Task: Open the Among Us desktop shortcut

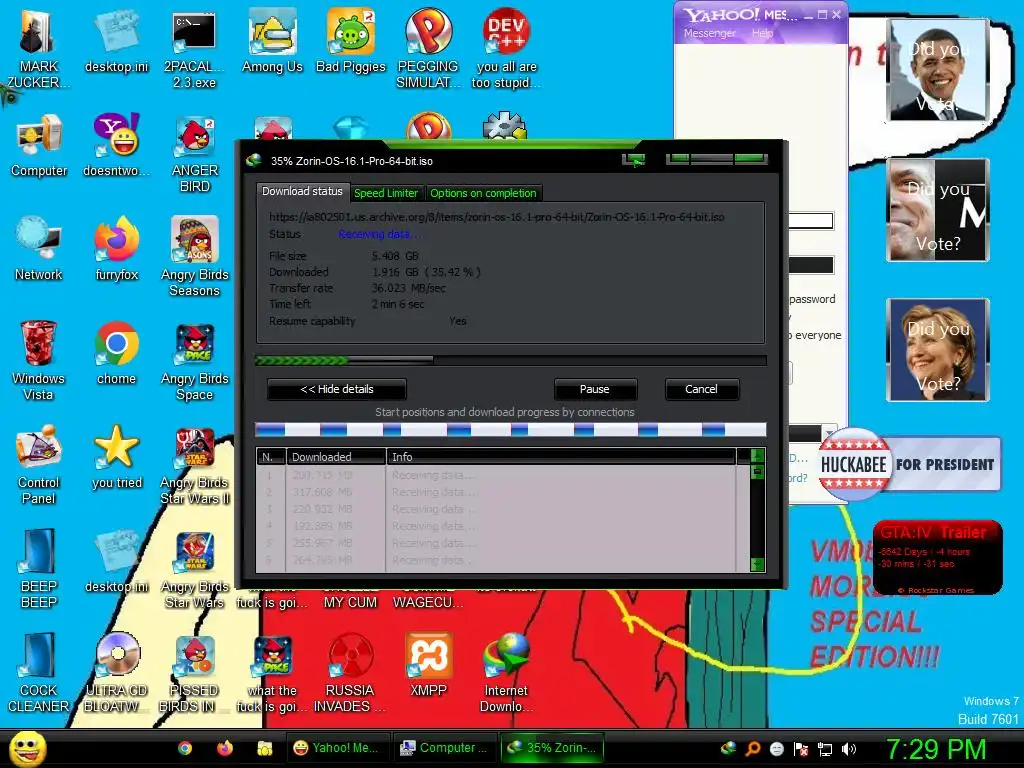Action: pyautogui.click(x=272, y=40)
